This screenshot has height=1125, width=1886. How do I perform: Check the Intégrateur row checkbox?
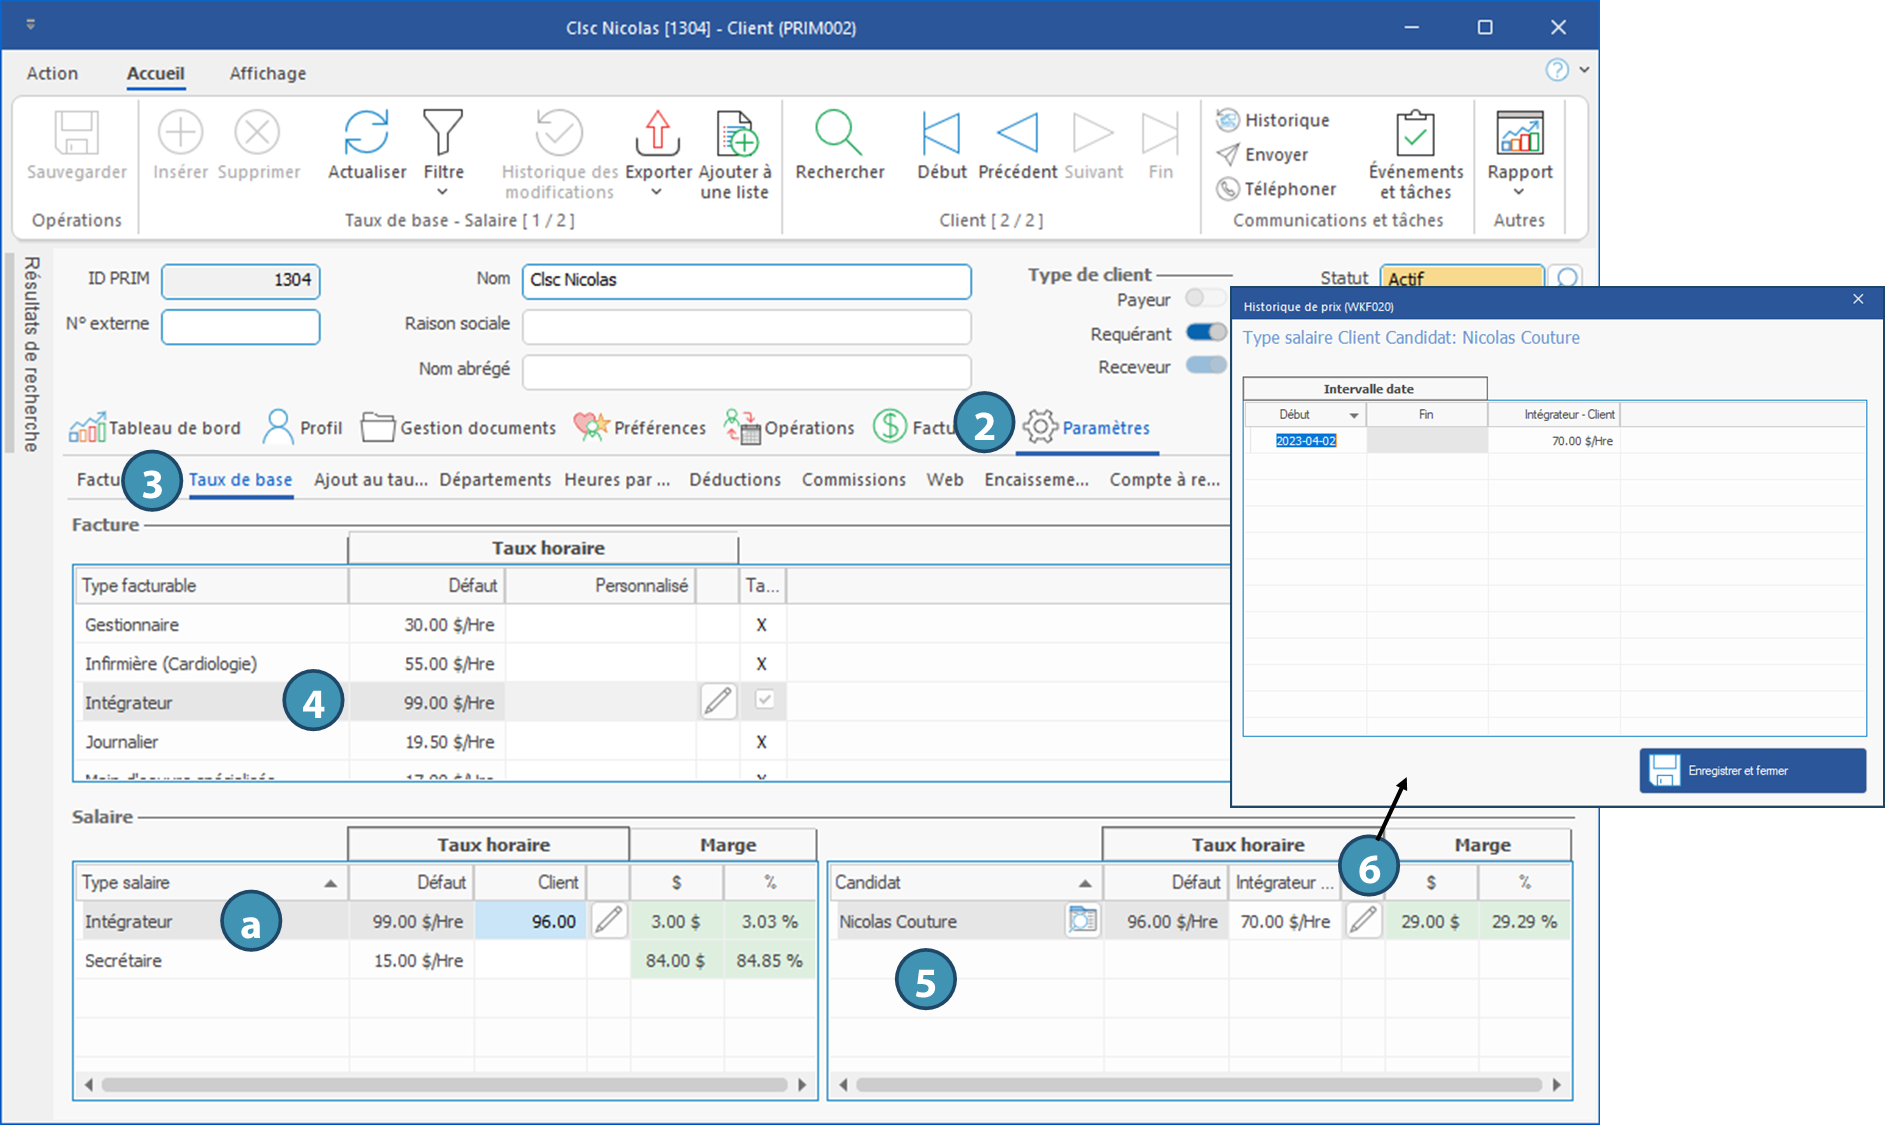(x=765, y=700)
